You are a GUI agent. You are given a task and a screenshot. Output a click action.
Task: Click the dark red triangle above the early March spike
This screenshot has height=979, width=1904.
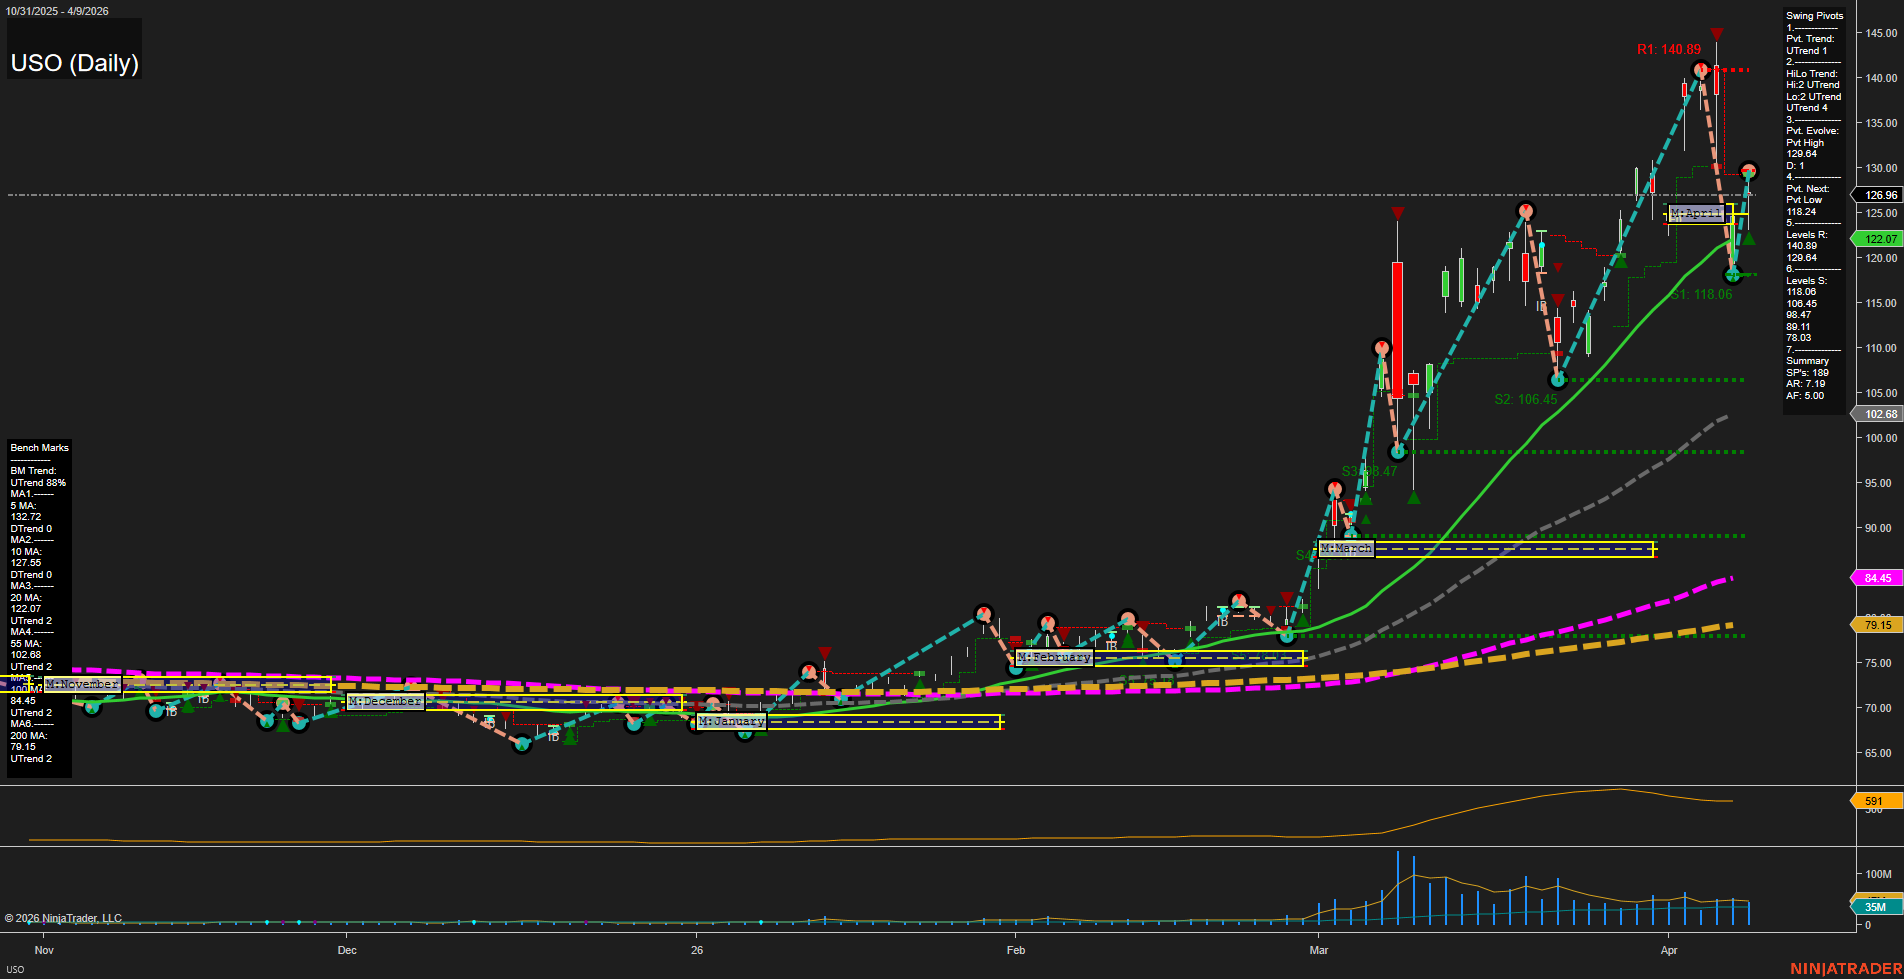coord(1397,214)
